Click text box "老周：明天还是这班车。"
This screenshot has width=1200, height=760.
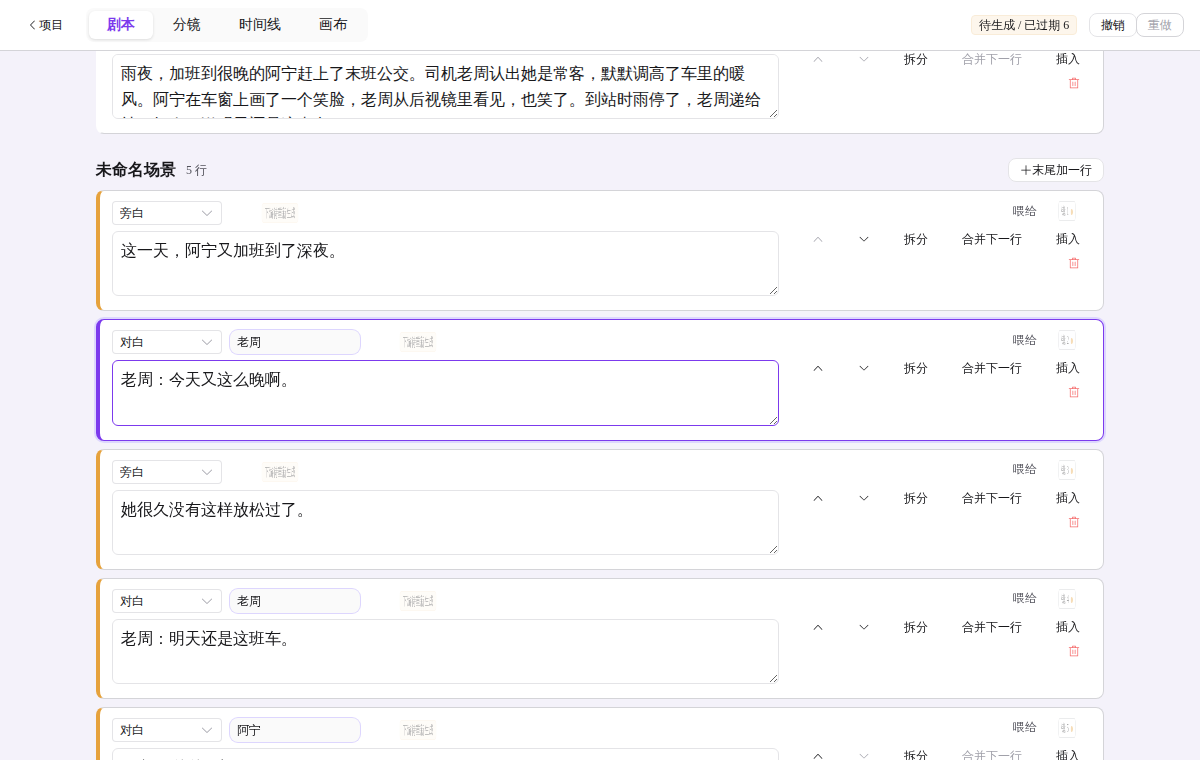(445, 651)
